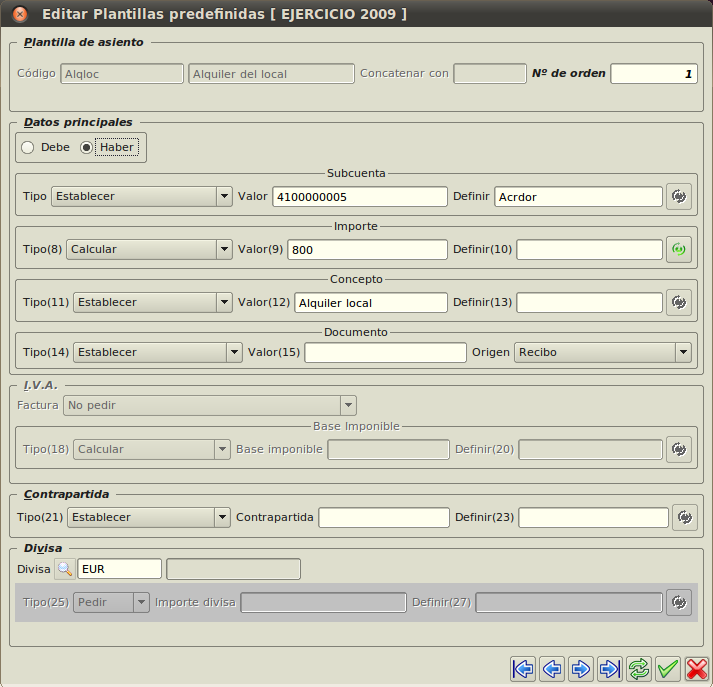The width and height of the screenshot is (713, 687).
Task: Click the Contrapartida input field
Action: tap(384, 517)
